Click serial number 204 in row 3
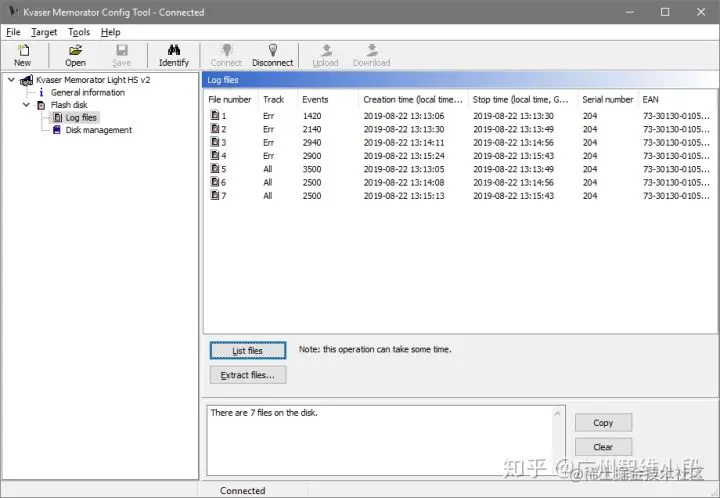Screen dimensions: 720x498 (x=590, y=142)
